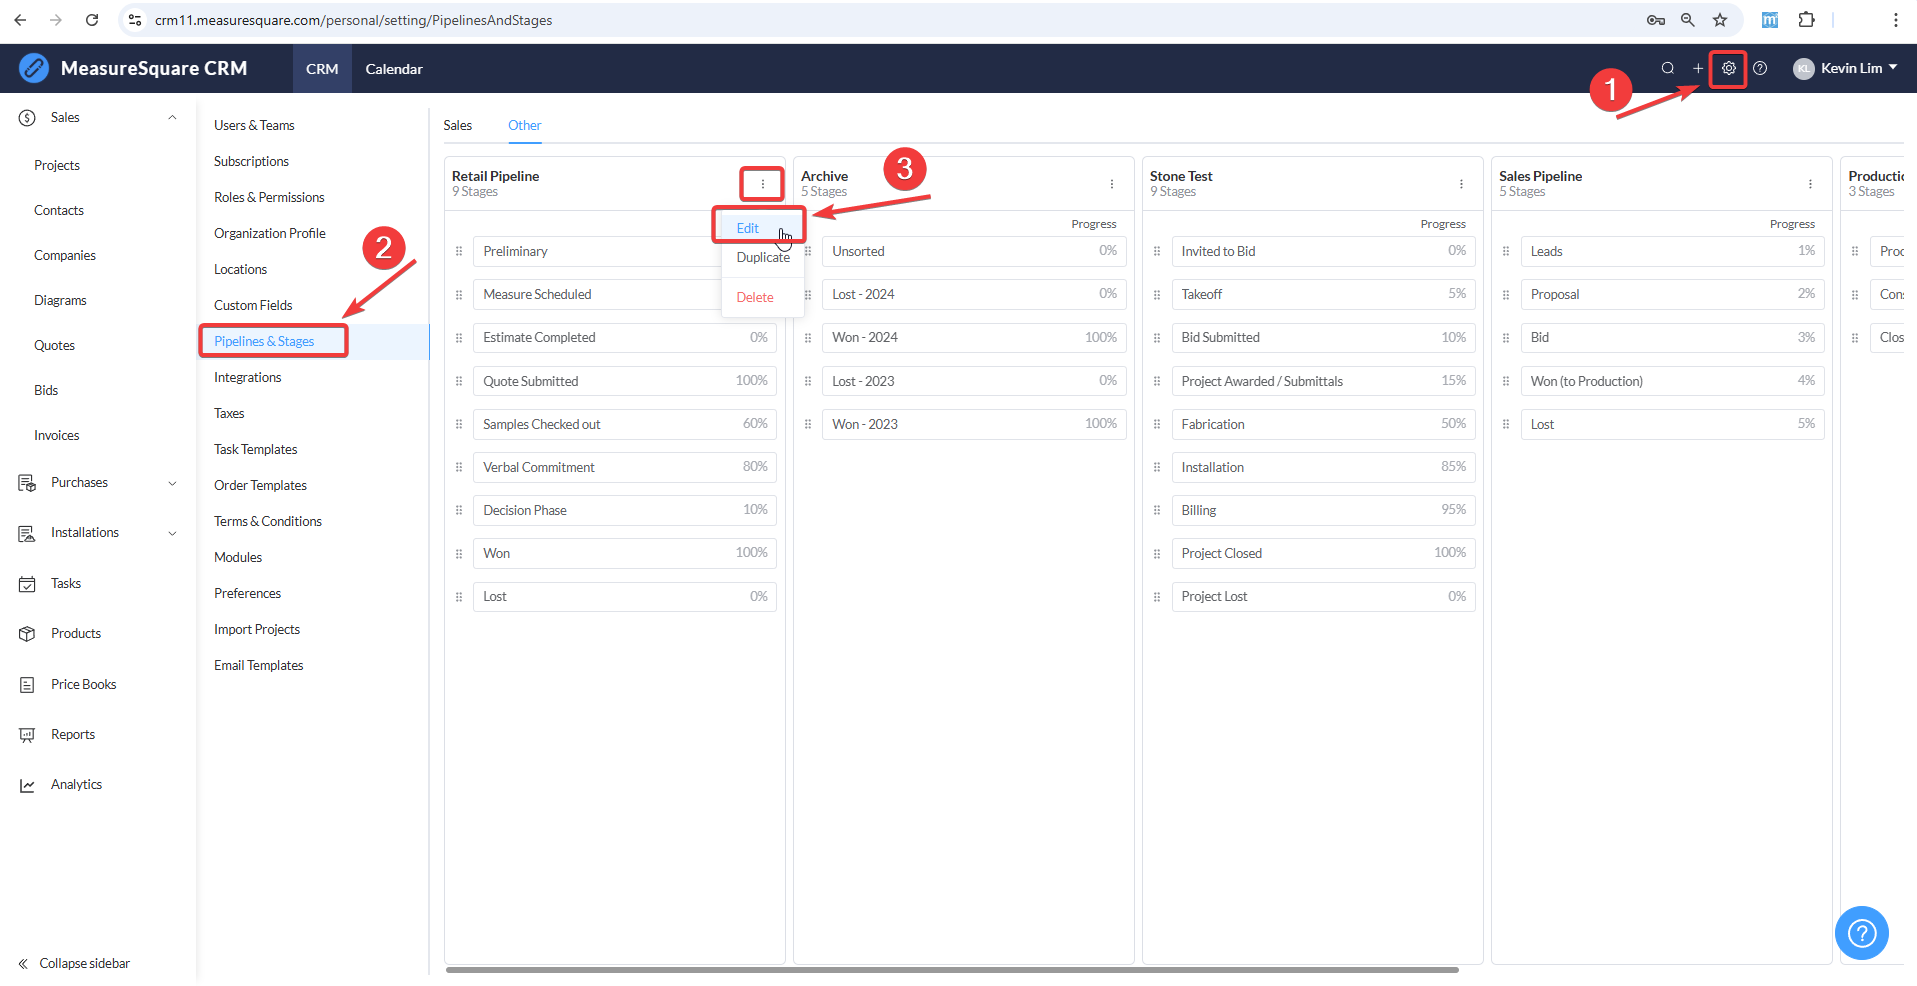The width and height of the screenshot is (1917, 986).
Task: Open Users & Teams settings
Action: (x=254, y=125)
